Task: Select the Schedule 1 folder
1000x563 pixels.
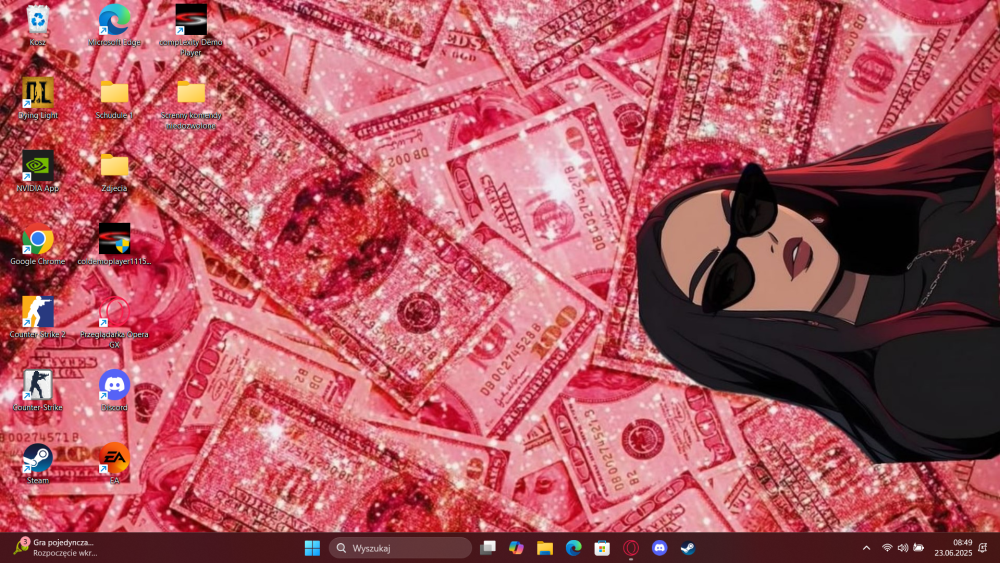Action: 114,98
